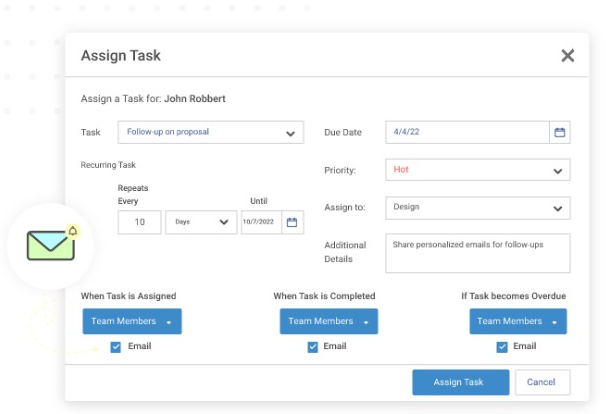Expand the Task dropdown showing Follow-up on proposal
The width and height of the screenshot is (606, 414).
(x=211, y=133)
